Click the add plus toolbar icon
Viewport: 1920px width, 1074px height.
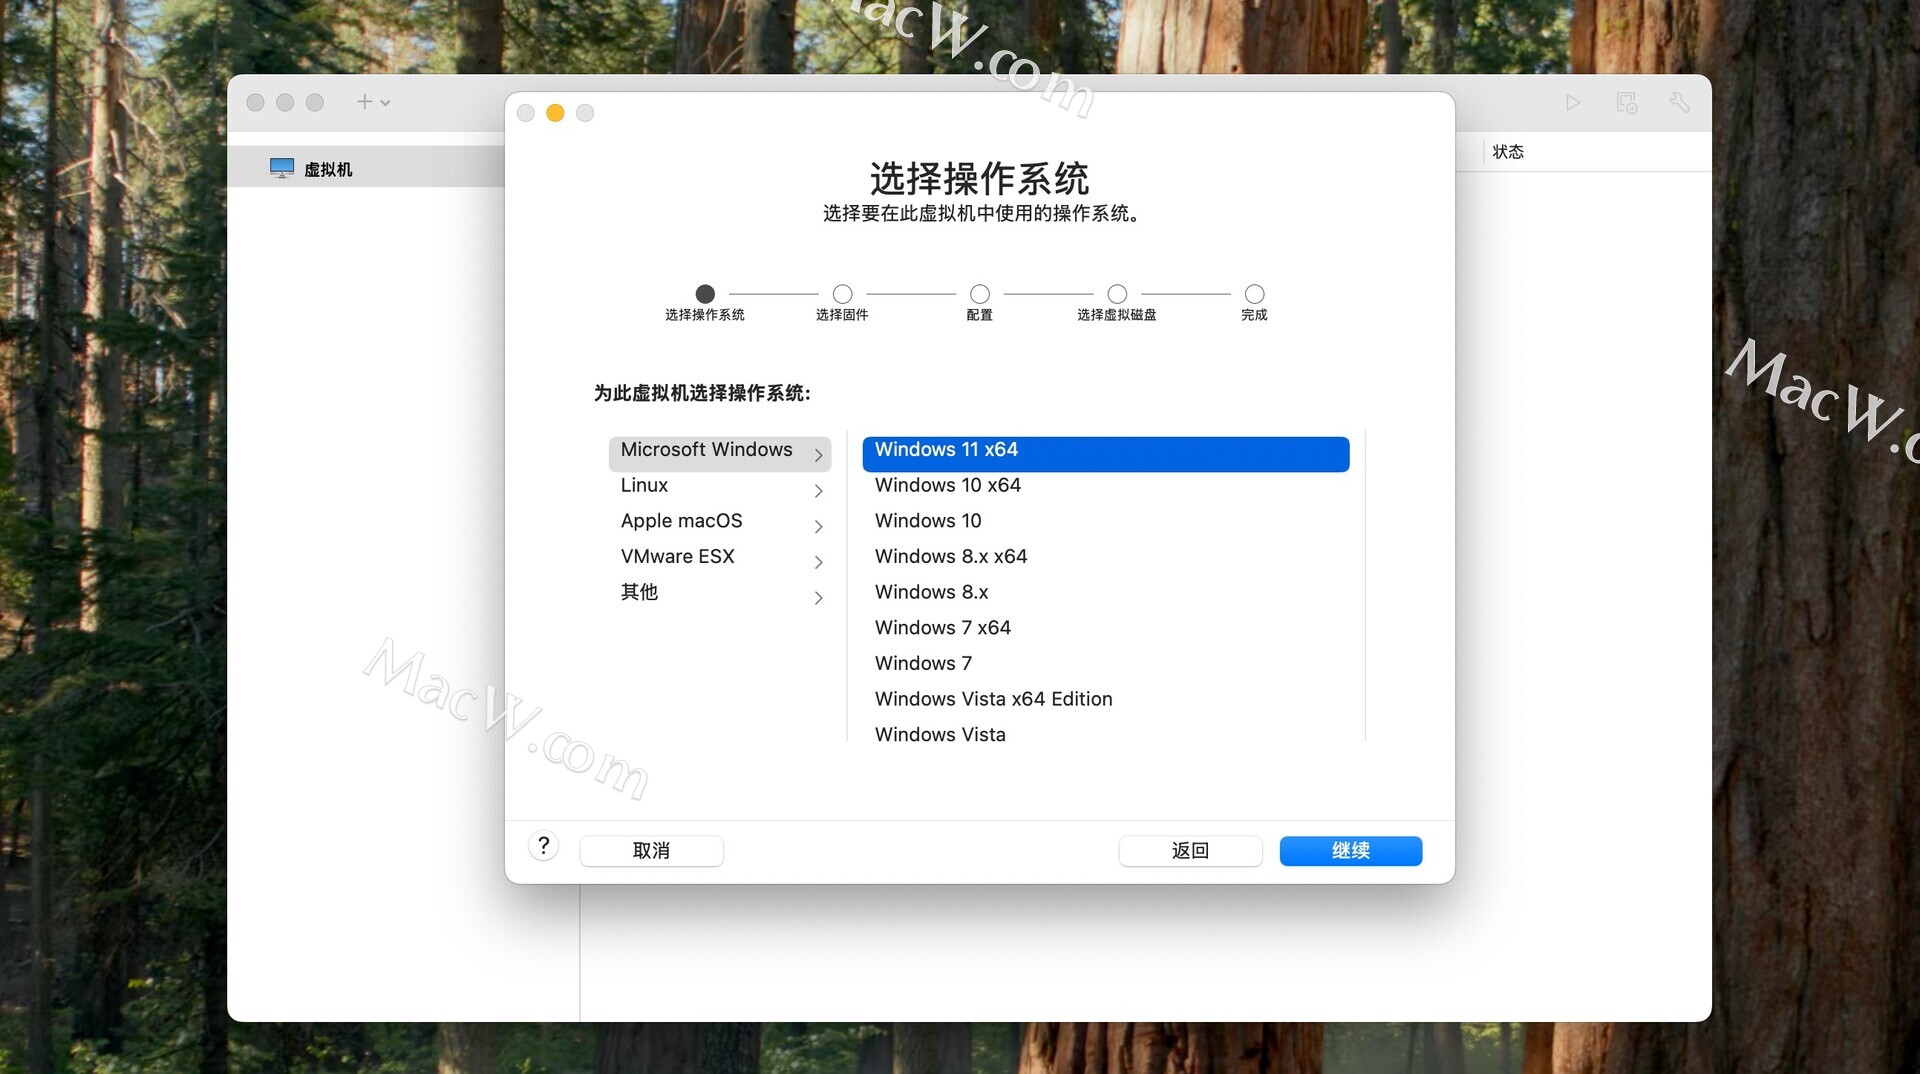(x=364, y=102)
